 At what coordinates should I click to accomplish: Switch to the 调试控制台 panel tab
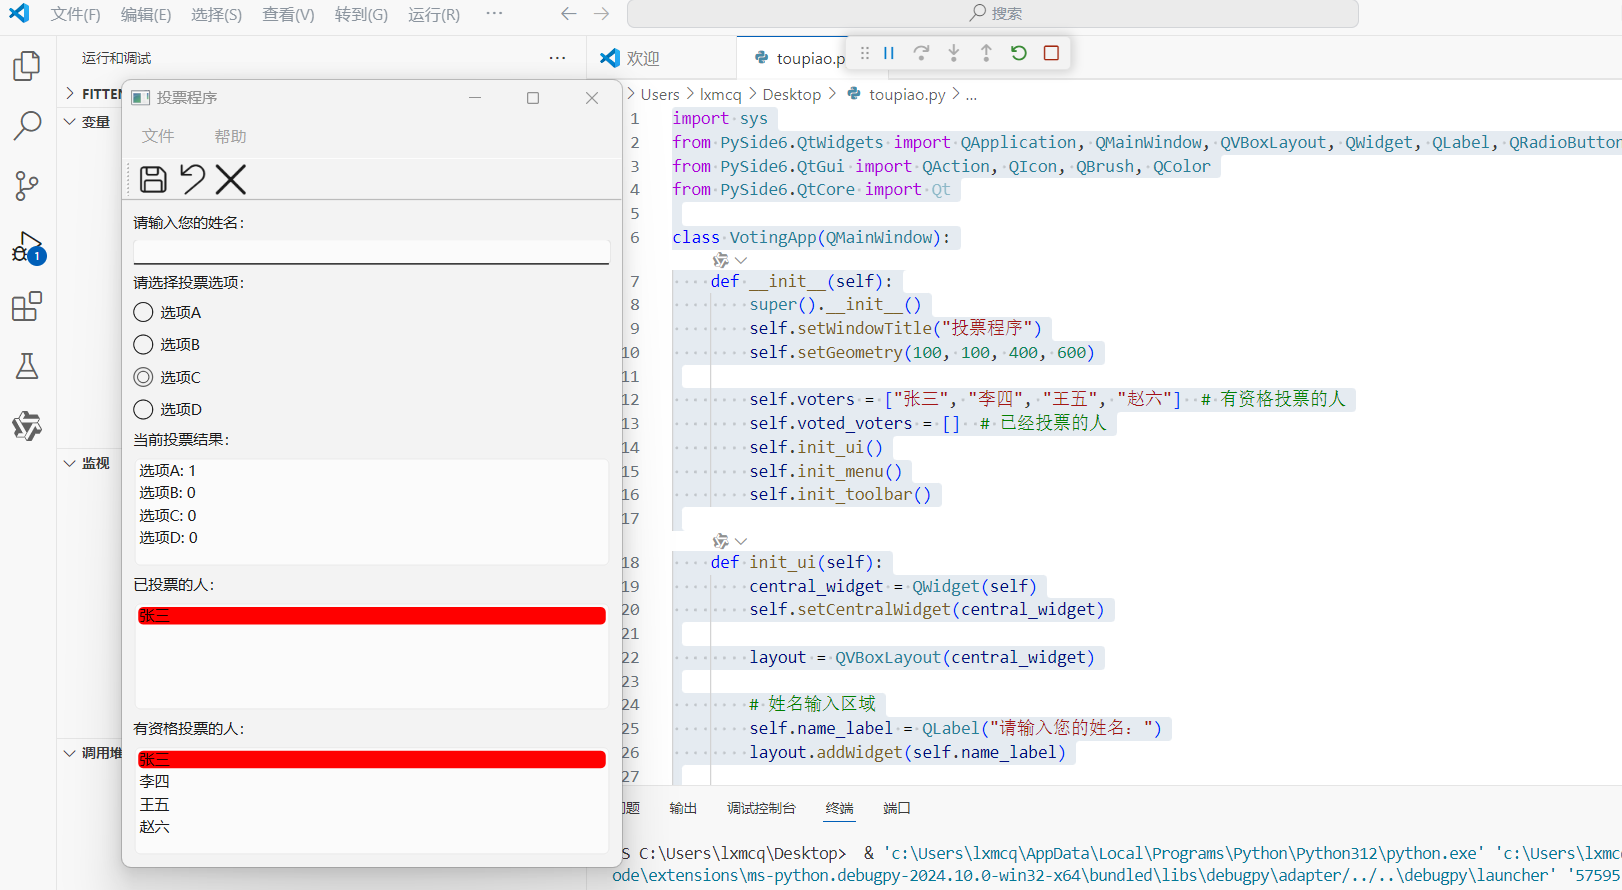pyautogui.click(x=761, y=808)
